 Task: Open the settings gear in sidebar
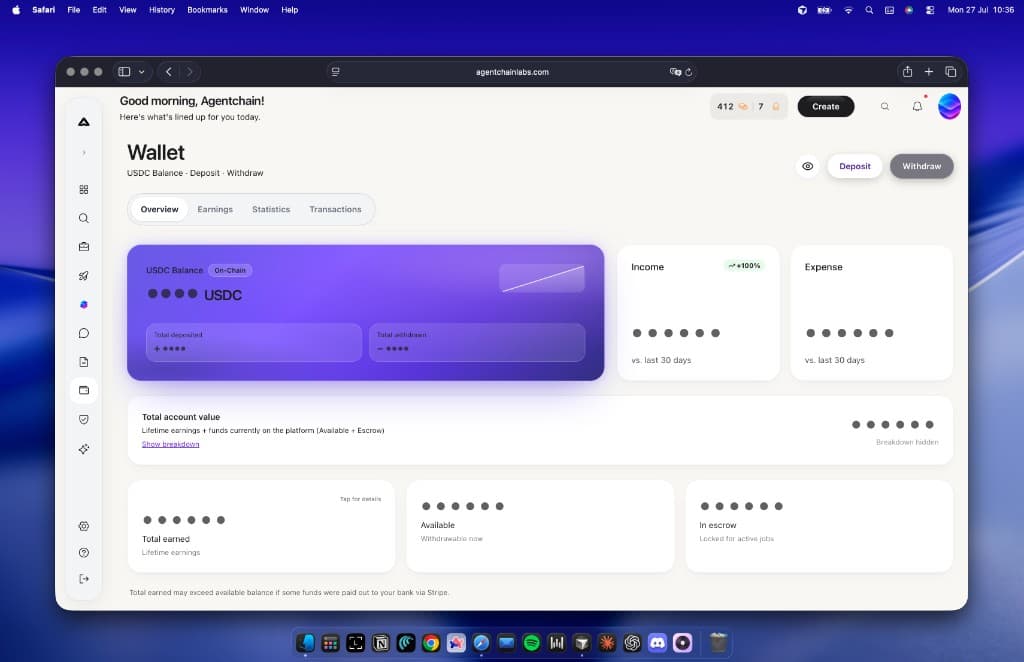84,526
